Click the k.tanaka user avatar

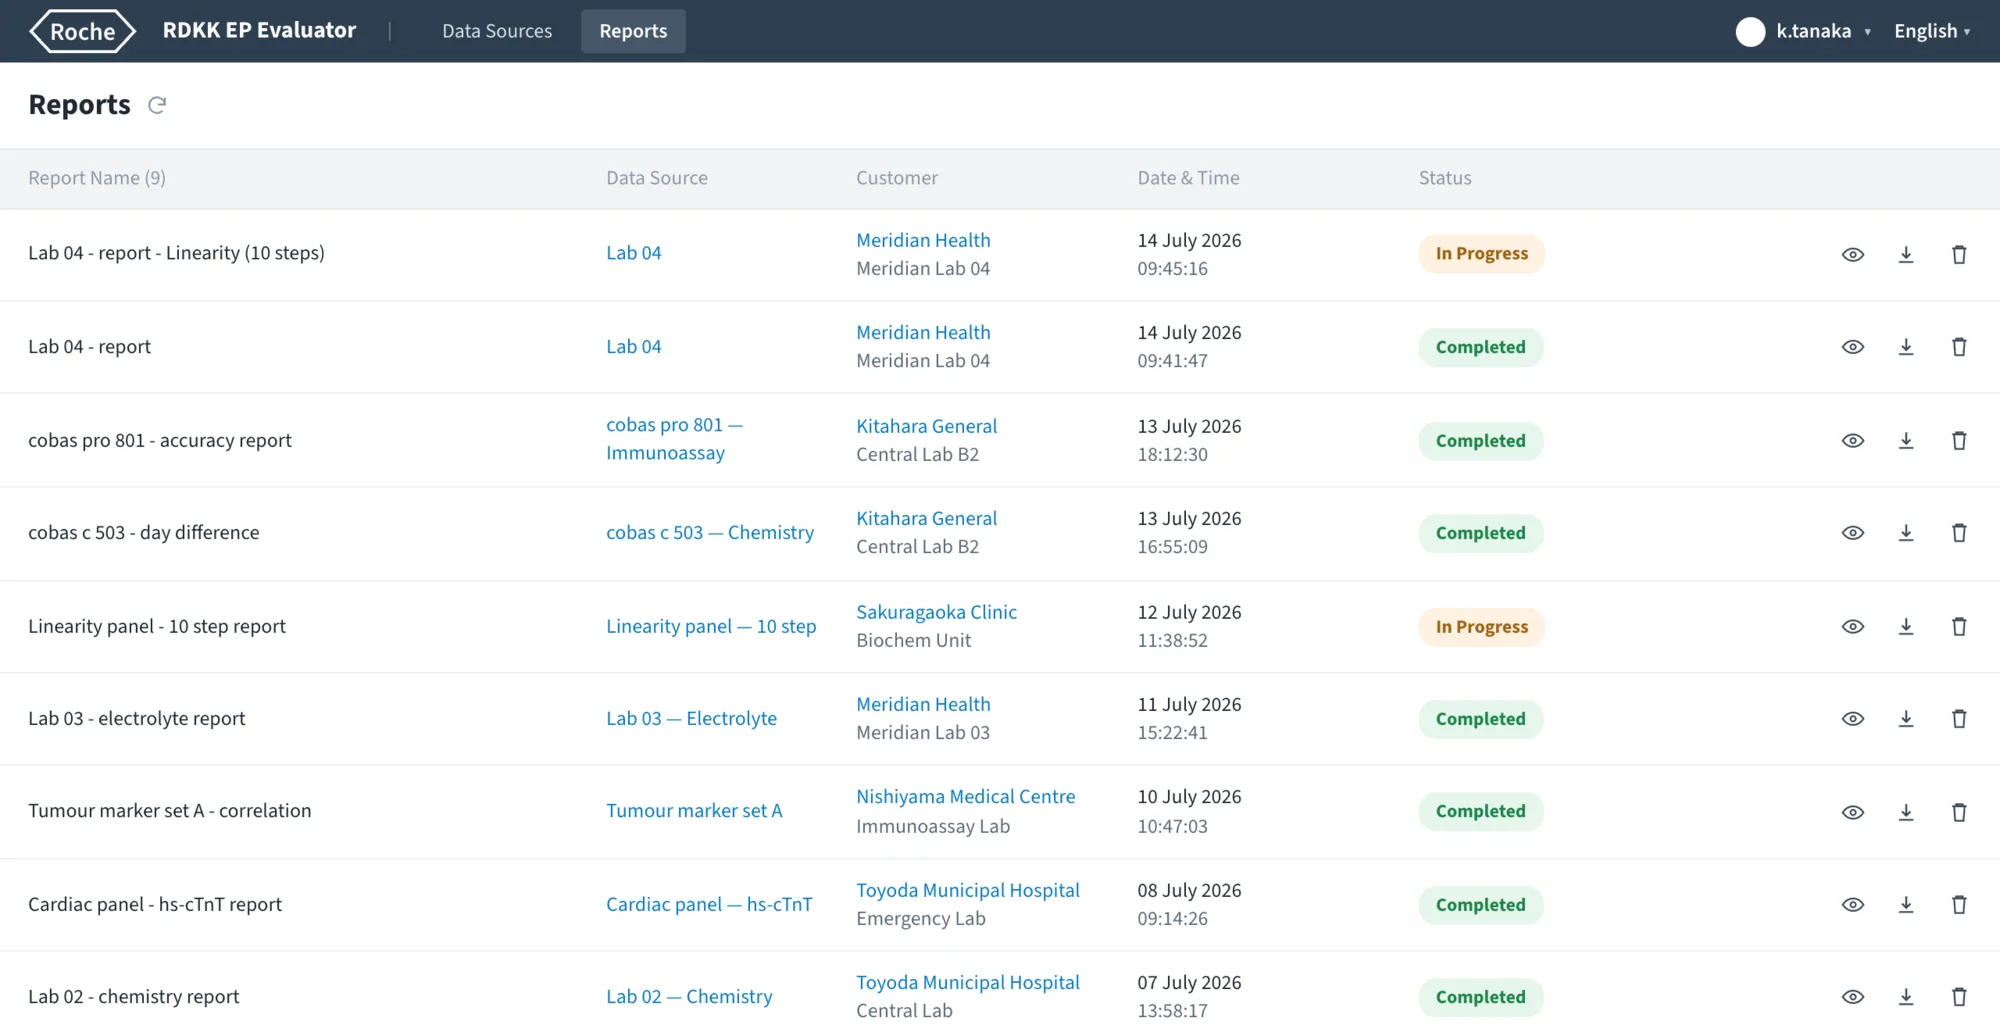[1750, 32]
